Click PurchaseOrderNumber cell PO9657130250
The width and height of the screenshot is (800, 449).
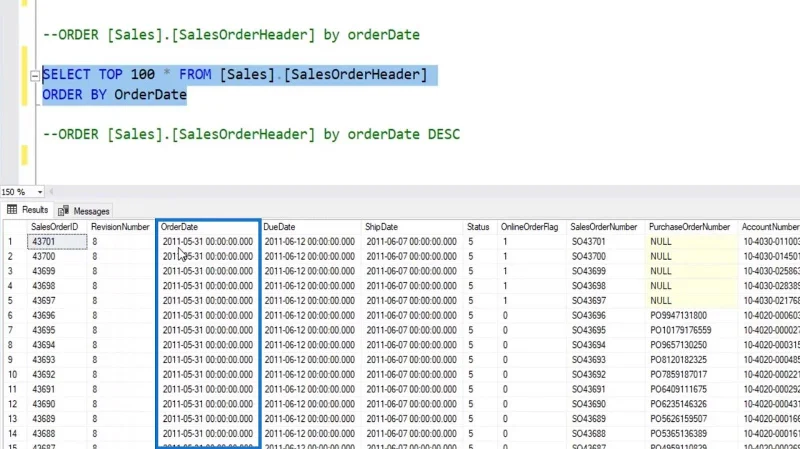(691, 345)
